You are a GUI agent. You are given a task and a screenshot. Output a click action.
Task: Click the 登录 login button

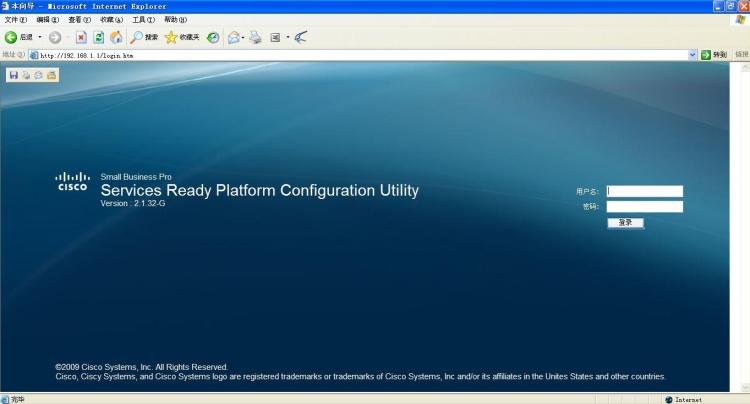point(626,223)
